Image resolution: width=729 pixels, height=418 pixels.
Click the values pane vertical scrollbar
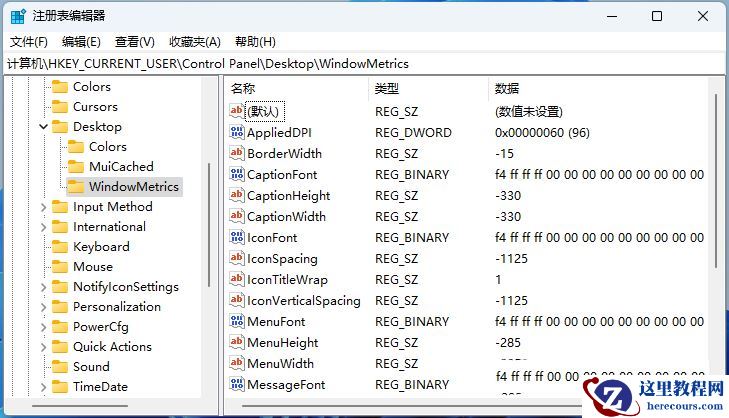pos(716,180)
